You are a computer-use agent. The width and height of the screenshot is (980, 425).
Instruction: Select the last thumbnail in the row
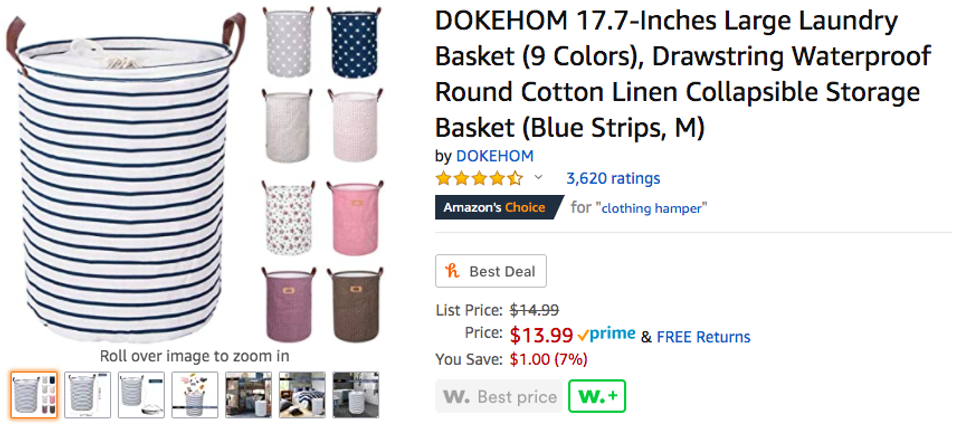[x=355, y=394]
